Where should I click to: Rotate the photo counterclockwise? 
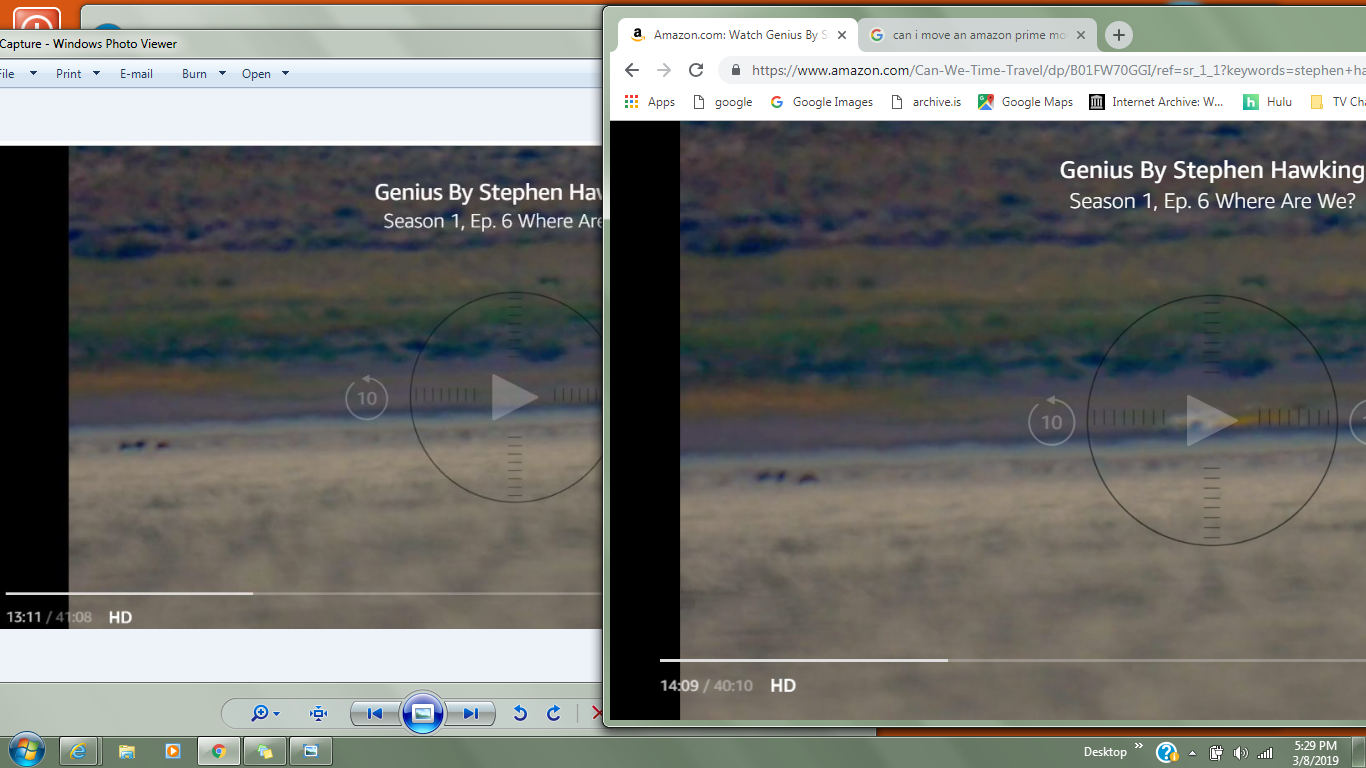coord(520,713)
